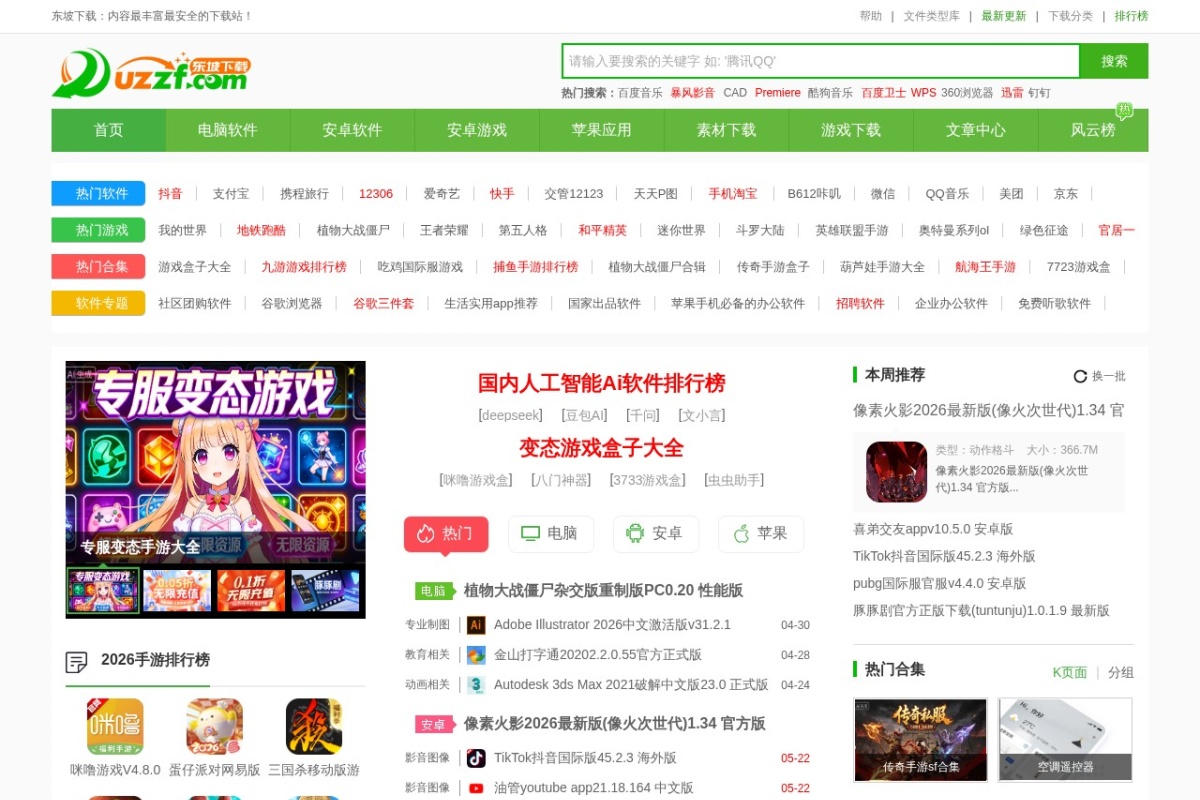Open the 我的世界 game link

182,230
